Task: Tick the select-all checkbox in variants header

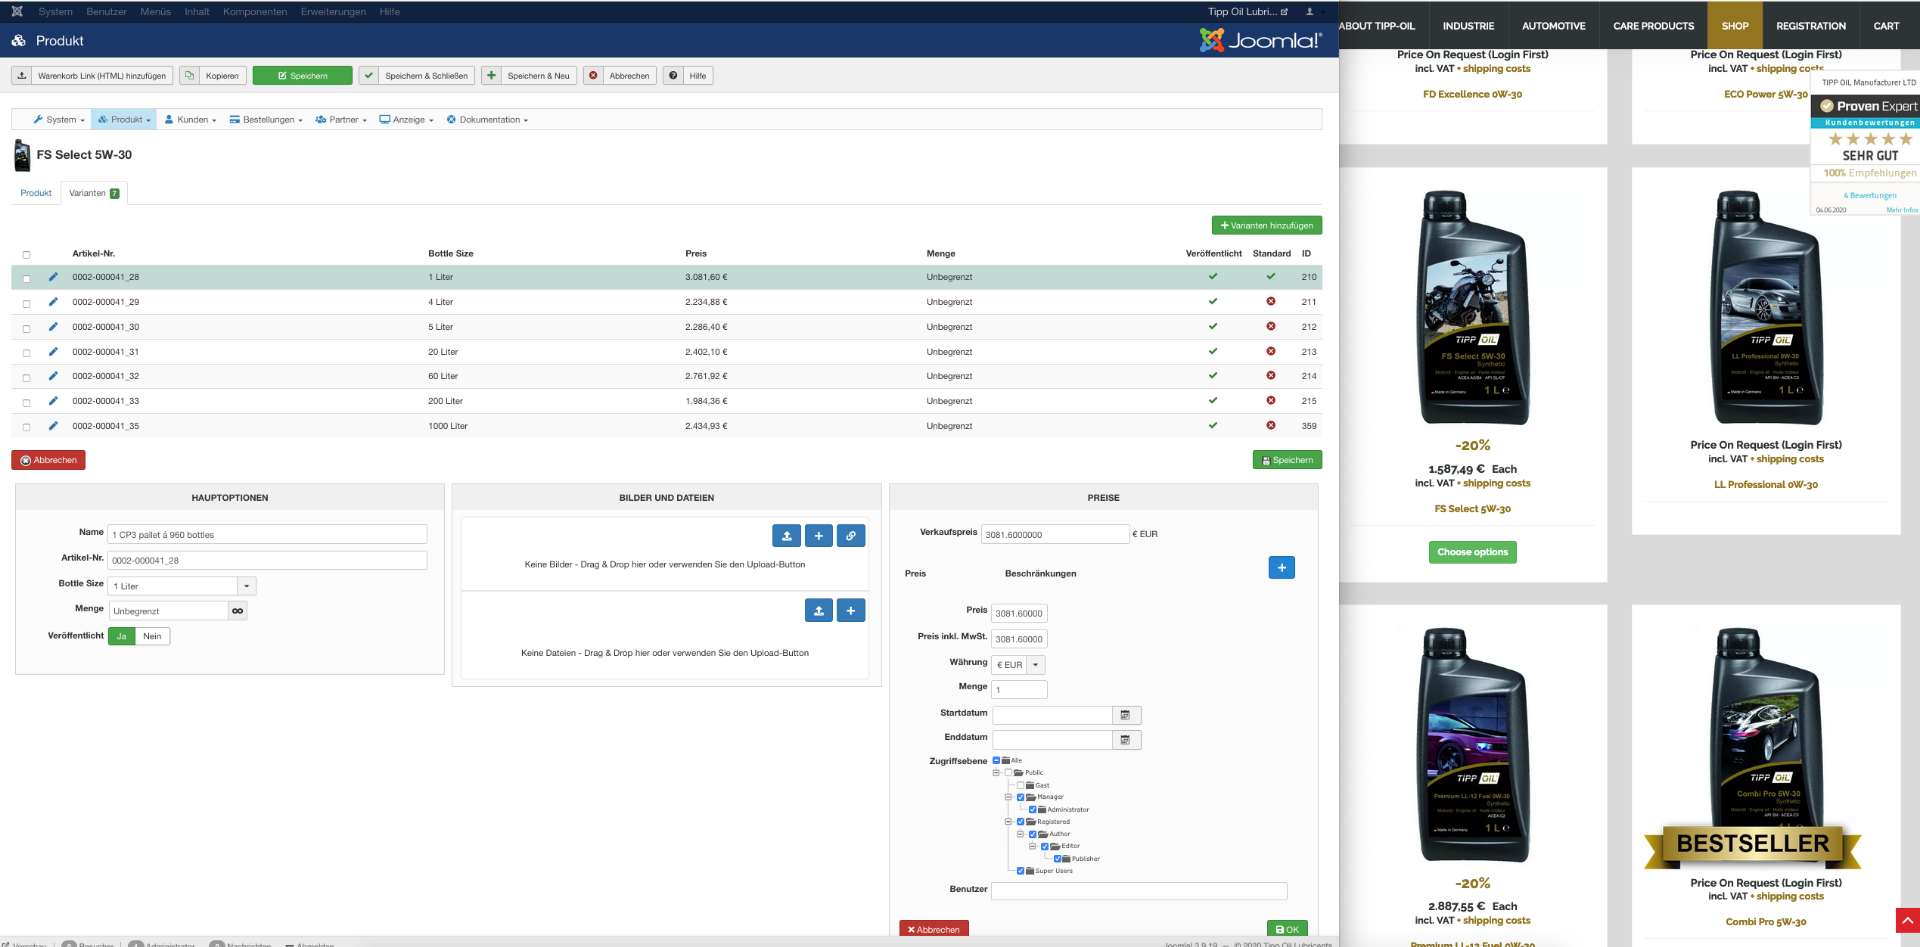Action: click(26, 255)
